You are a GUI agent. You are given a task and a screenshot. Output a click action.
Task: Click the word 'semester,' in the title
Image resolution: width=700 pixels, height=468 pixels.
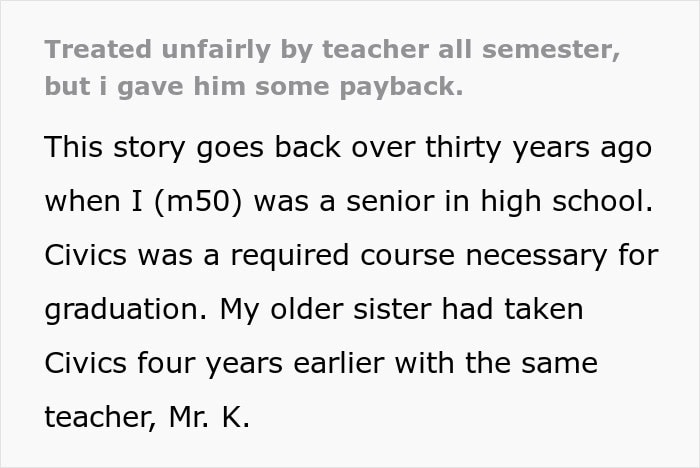coord(551,50)
